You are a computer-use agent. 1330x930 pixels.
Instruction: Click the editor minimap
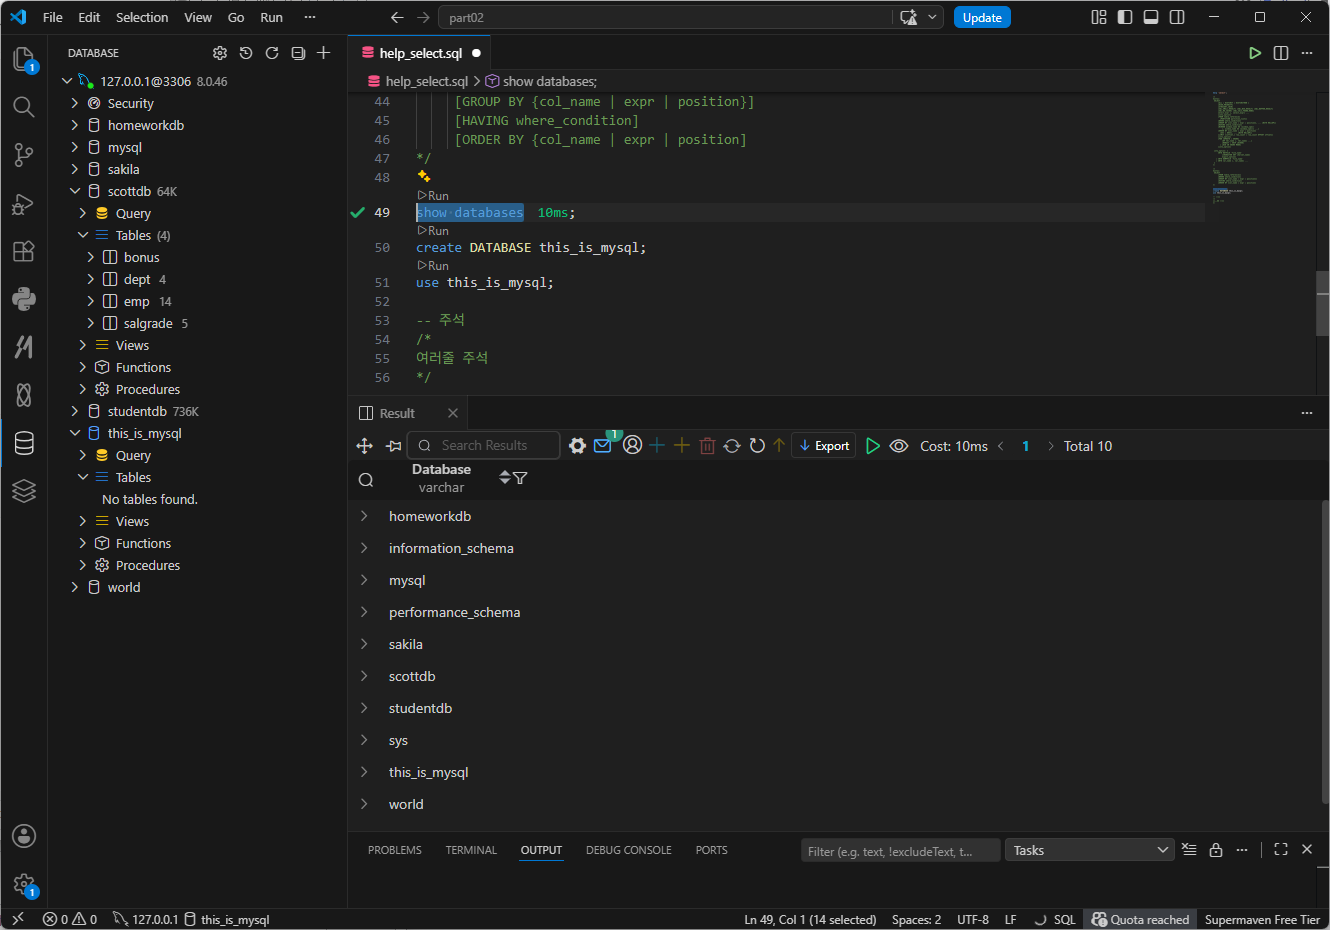tap(1258, 146)
